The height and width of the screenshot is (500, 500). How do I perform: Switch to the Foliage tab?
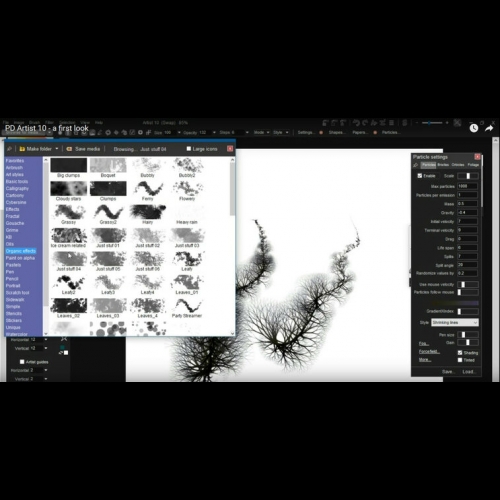click(473, 165)
